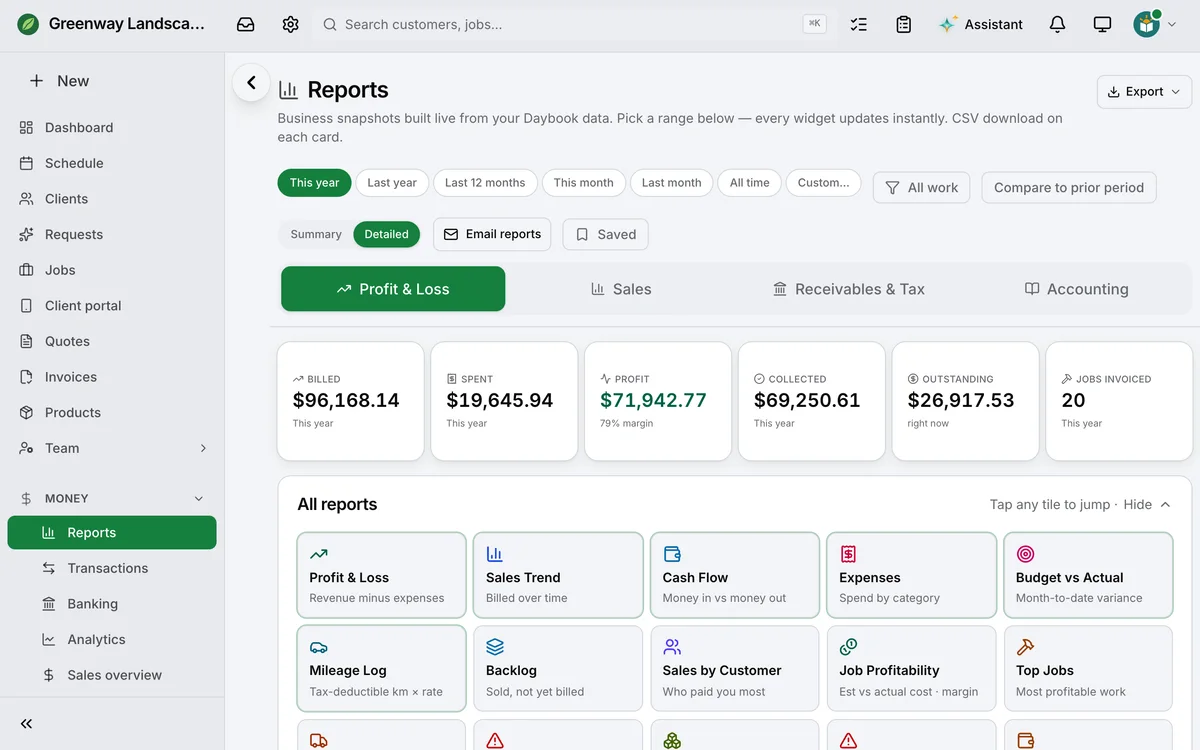Open the Sales by Customer tile
Screen dimensions: 1200x750
[735, 668]
